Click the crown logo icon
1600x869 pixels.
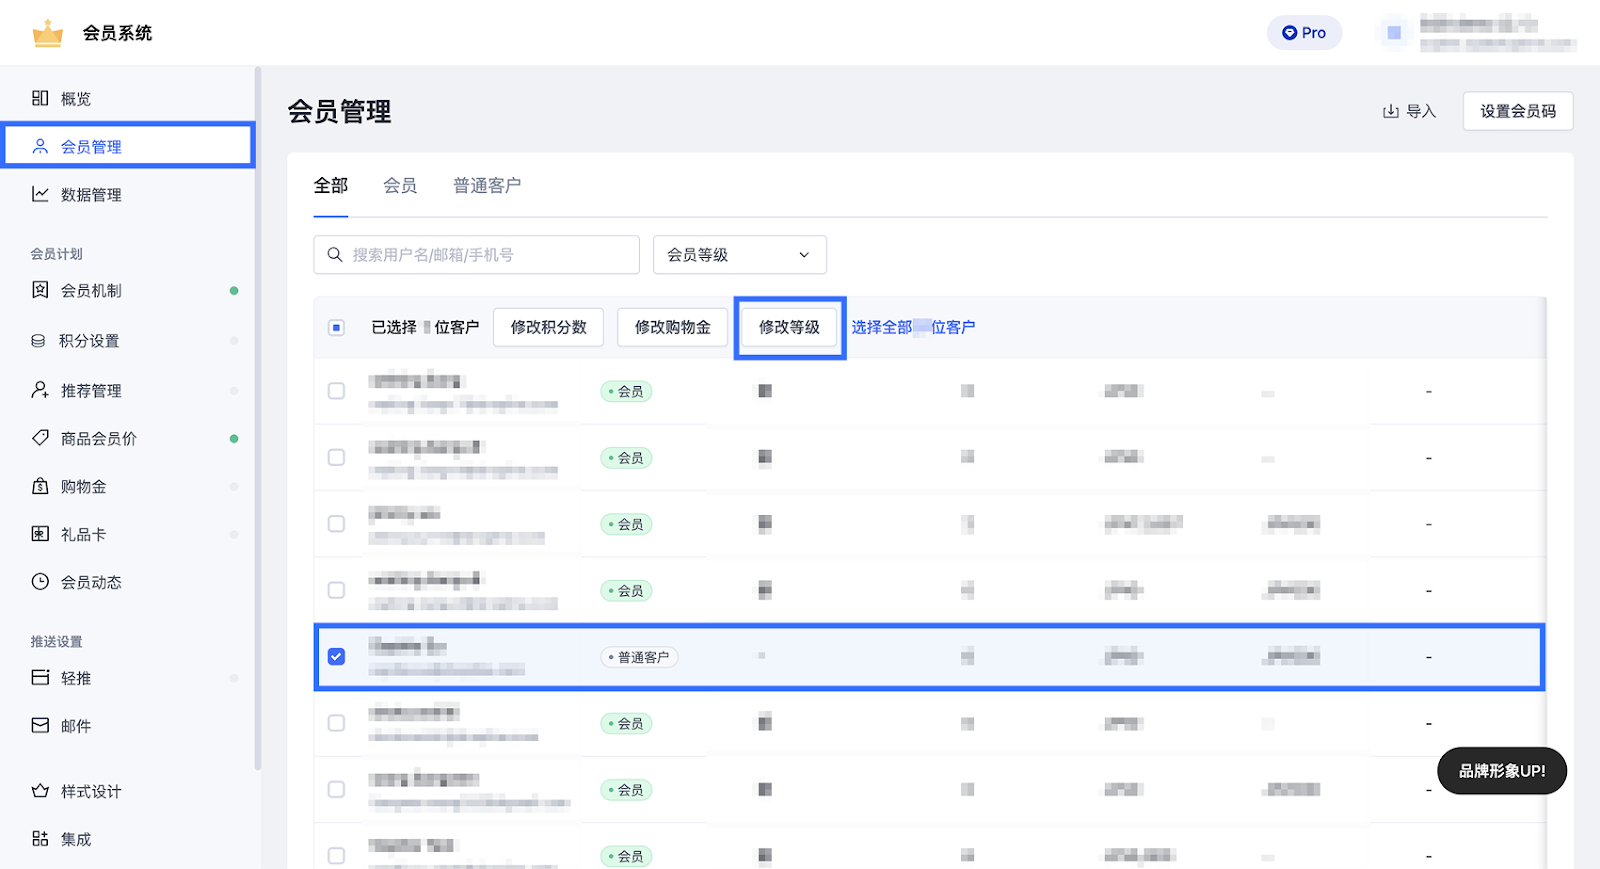pyautogui.click(x=47, y=33)
